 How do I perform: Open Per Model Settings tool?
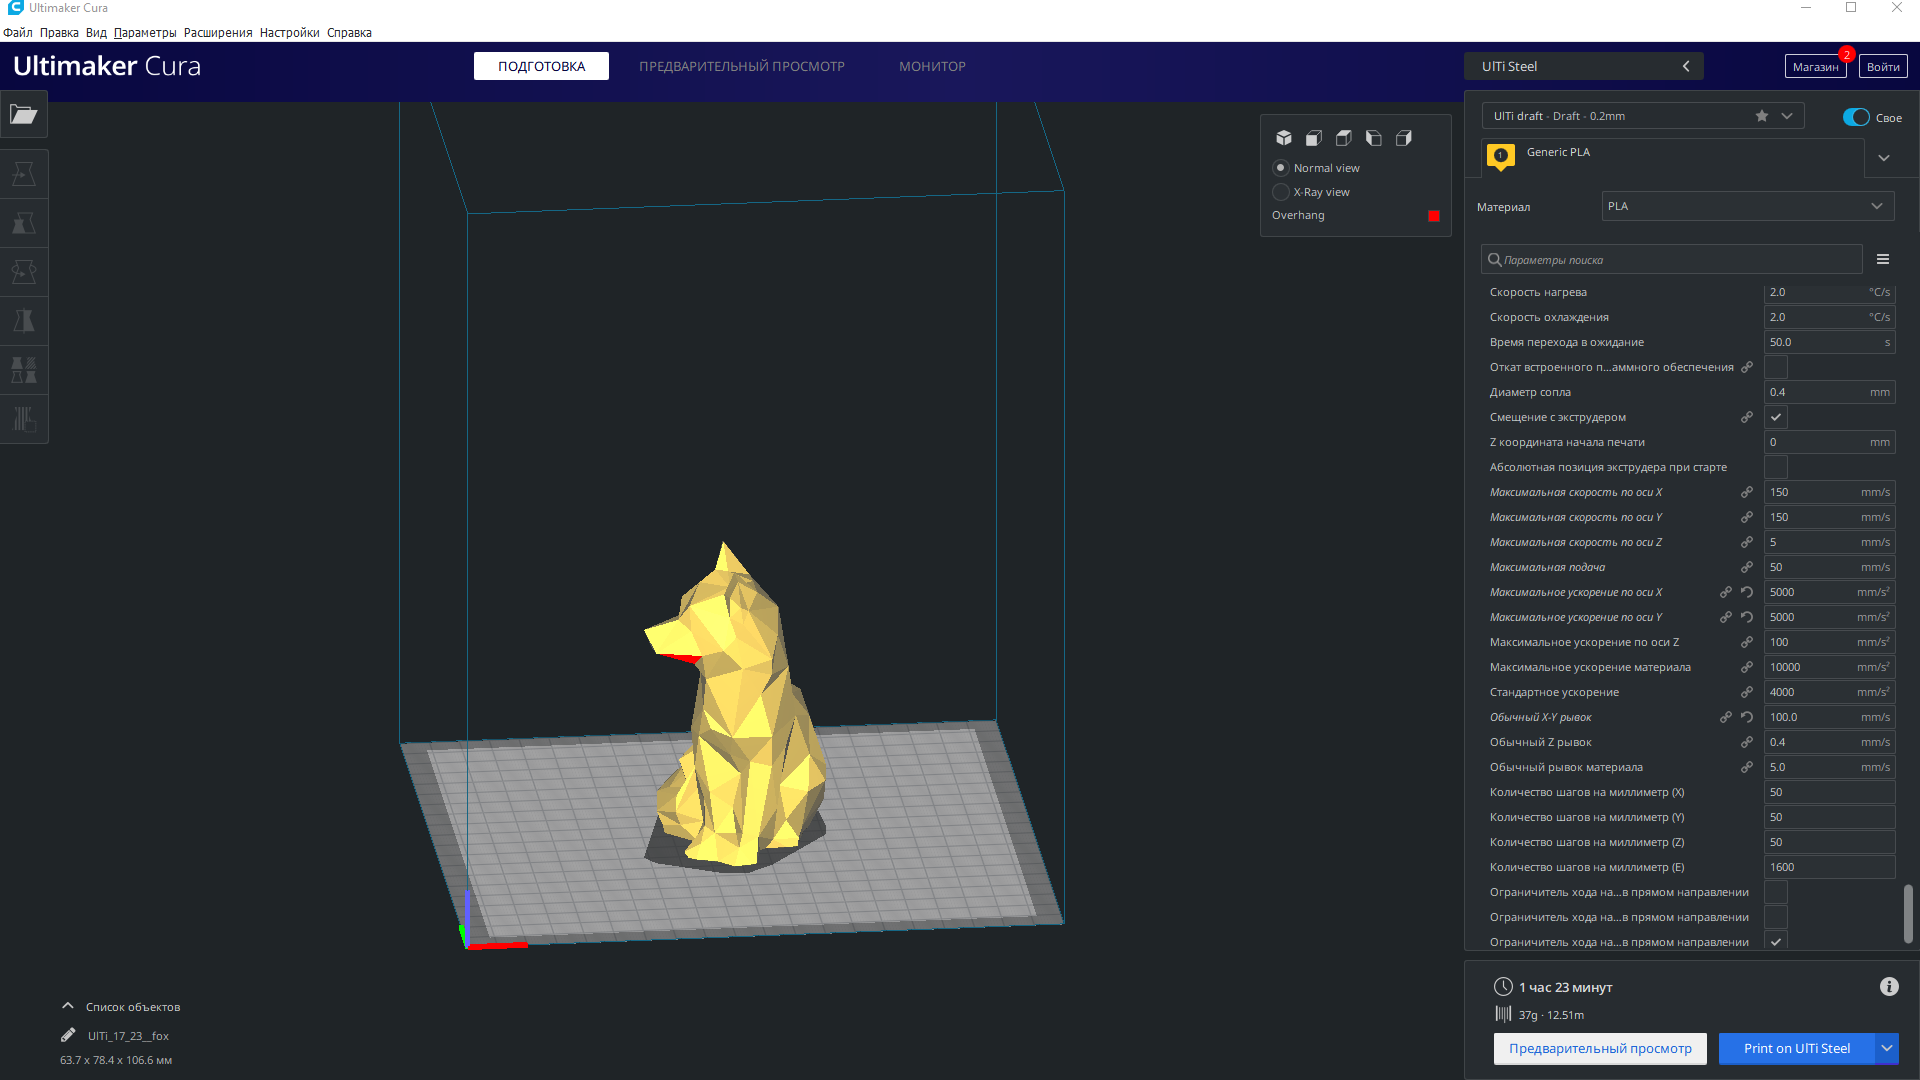tap(24, 370)
